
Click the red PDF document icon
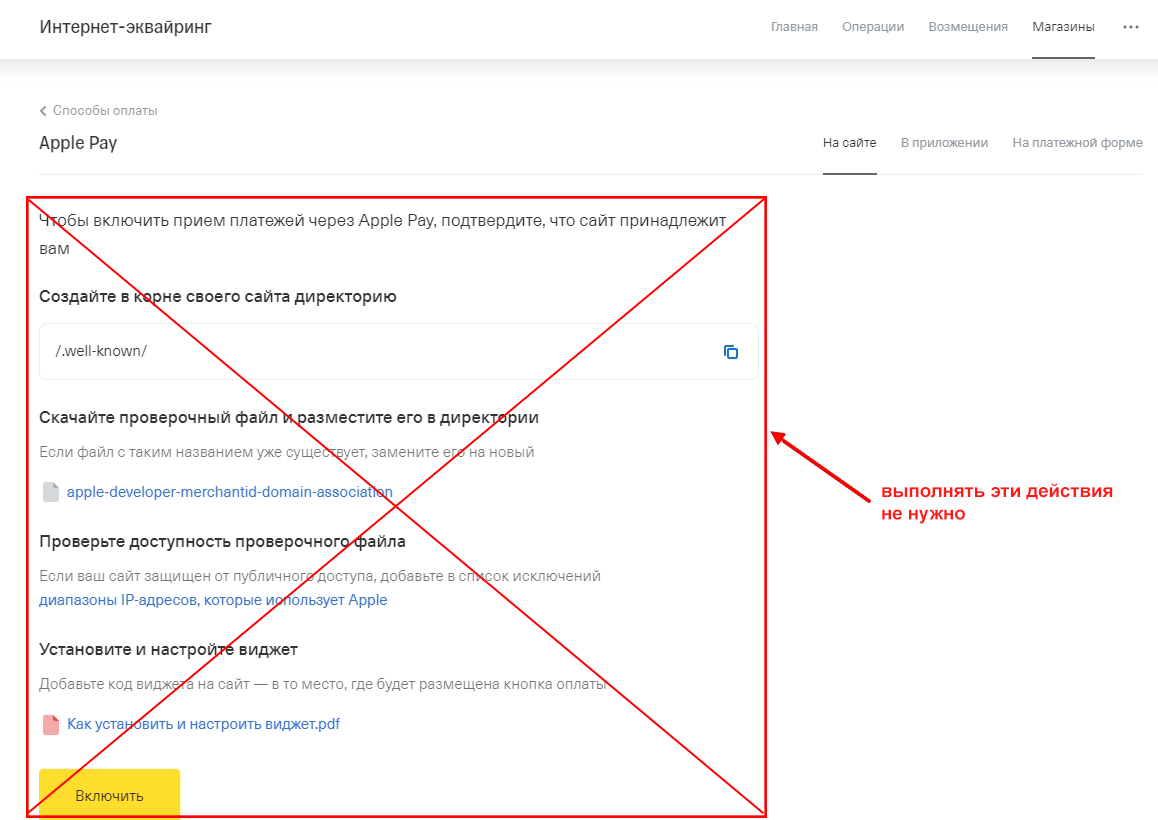click(x=51, y=724)
